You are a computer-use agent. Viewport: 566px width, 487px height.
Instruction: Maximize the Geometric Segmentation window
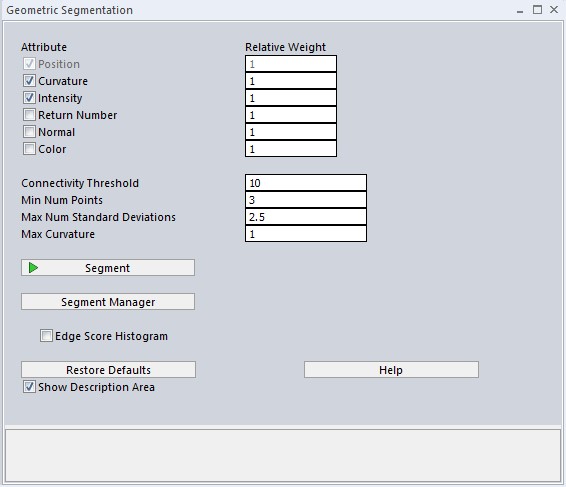[537, 10]
